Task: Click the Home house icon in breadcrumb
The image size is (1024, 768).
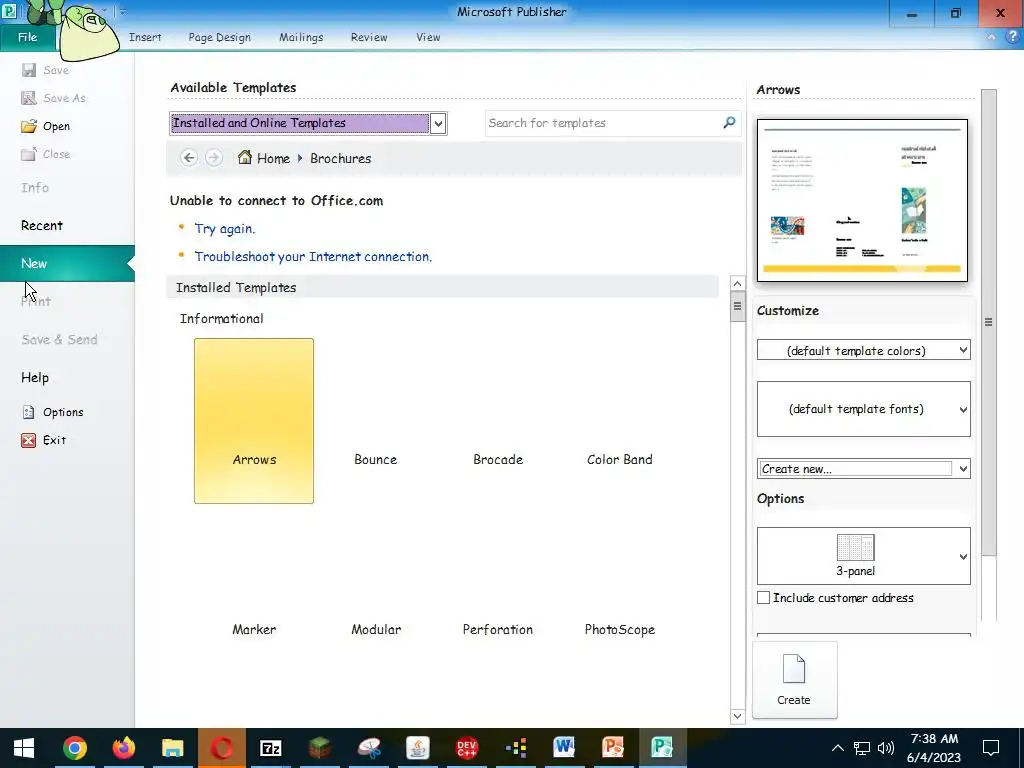Action: pos(244,157)
